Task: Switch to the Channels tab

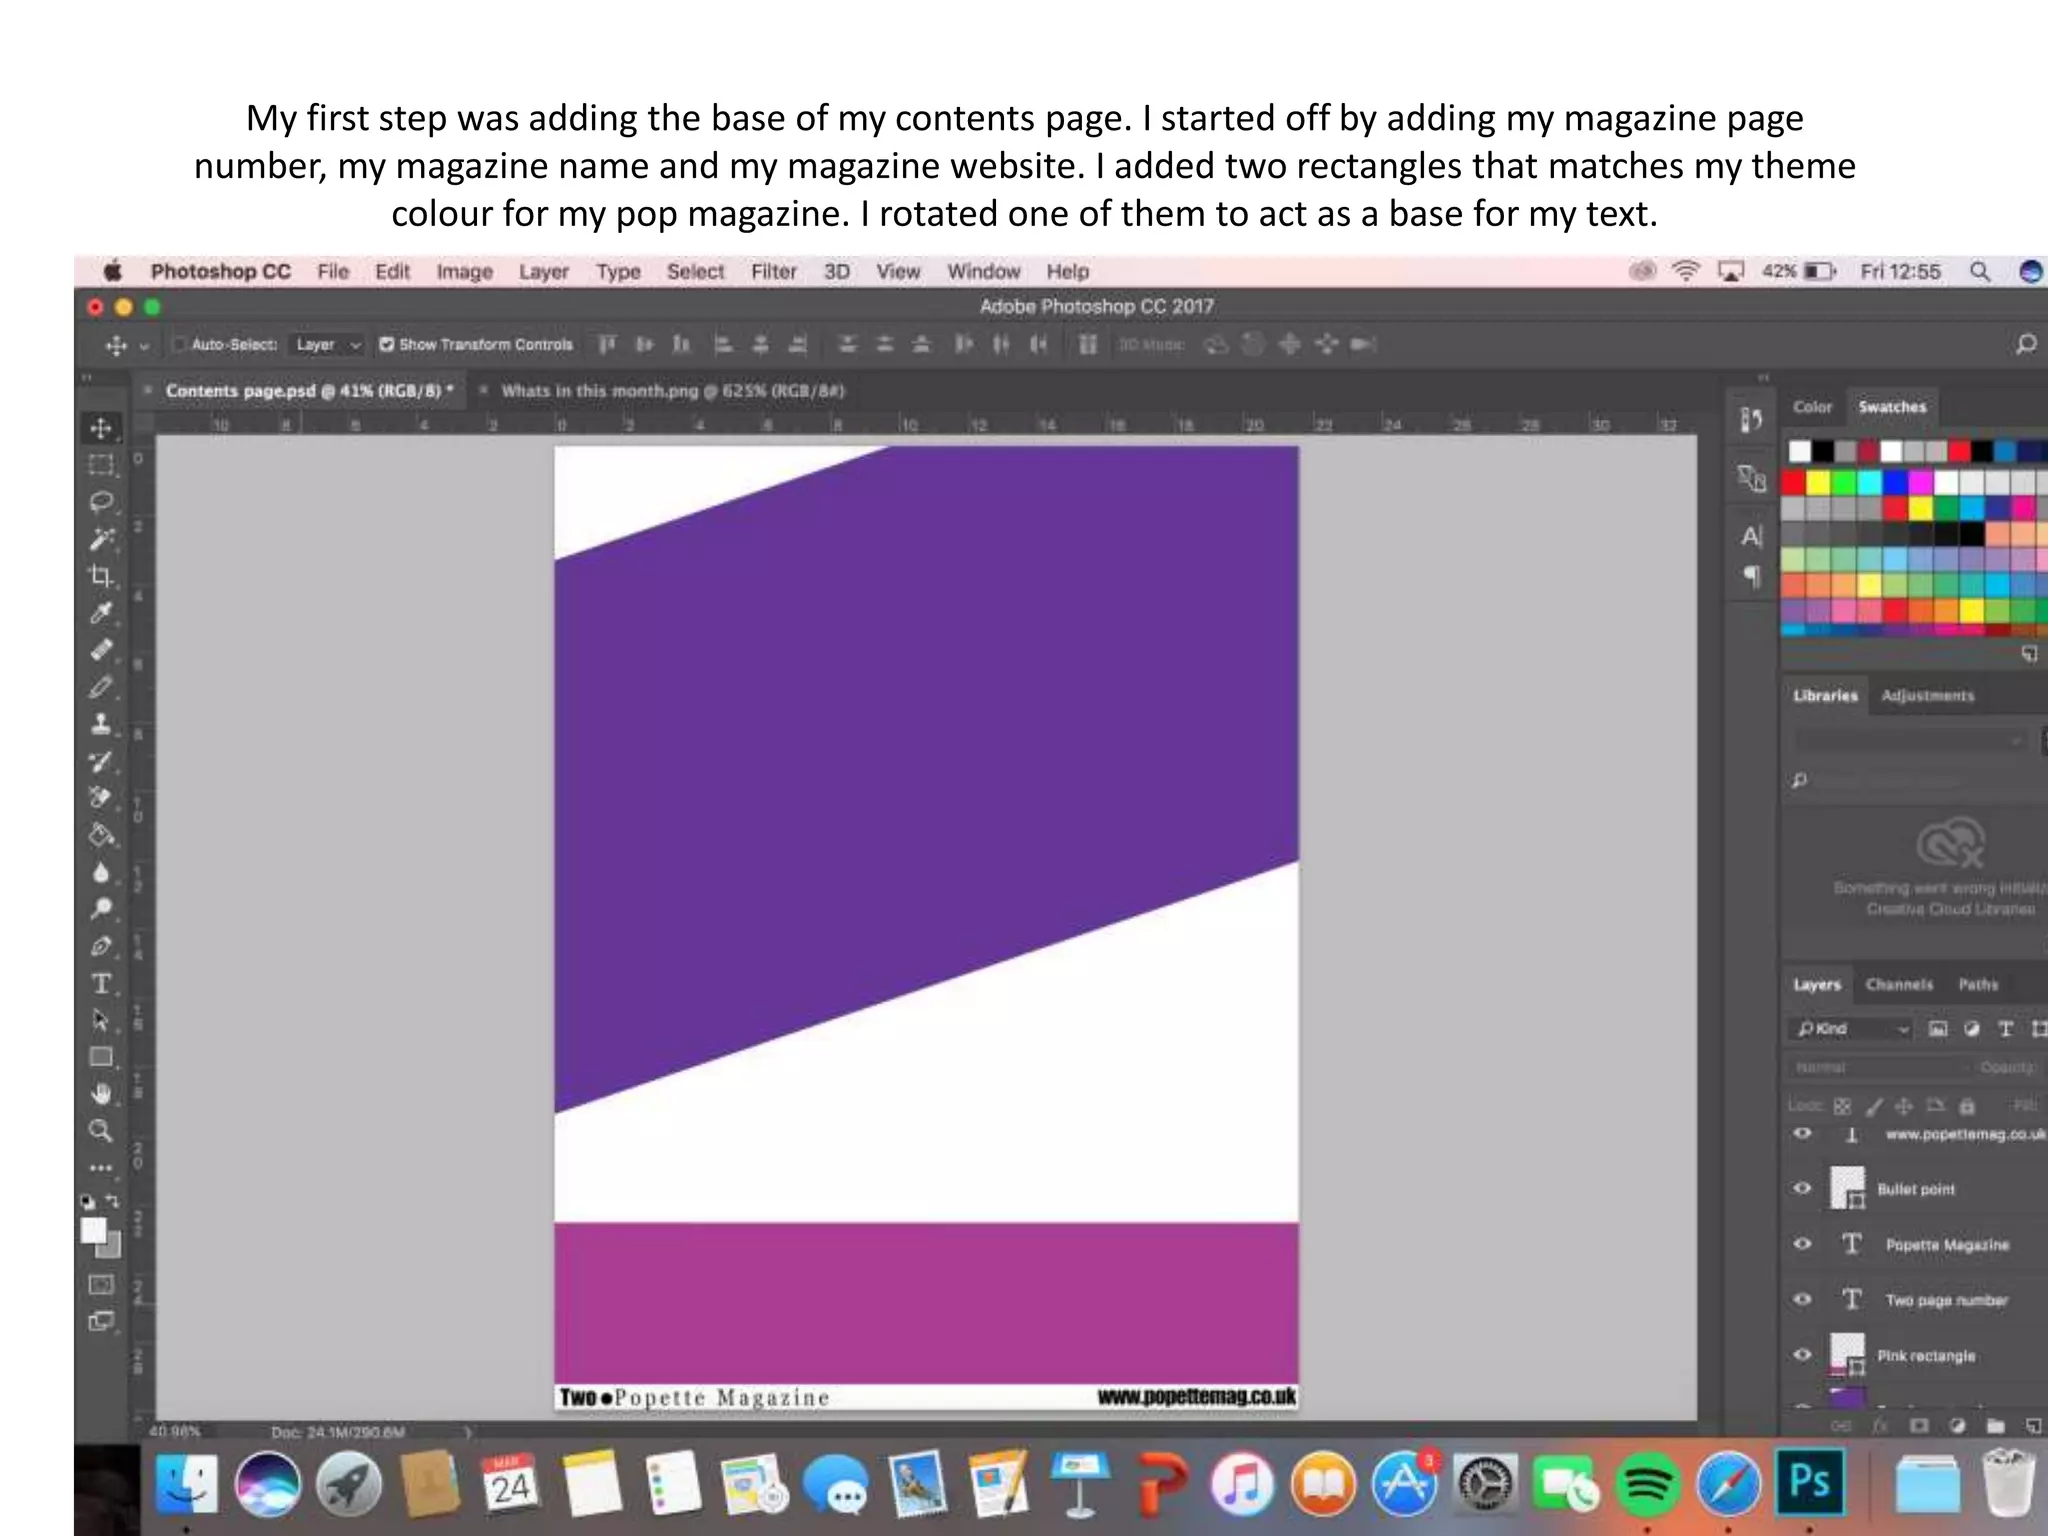Action: point(1898,985)
